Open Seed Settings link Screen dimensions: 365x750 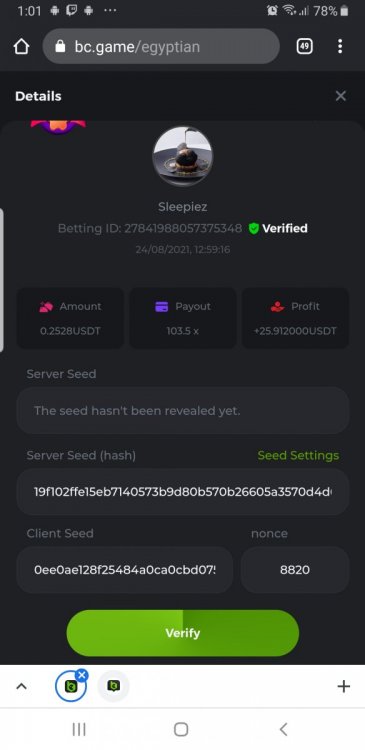[x=298, y=455]
